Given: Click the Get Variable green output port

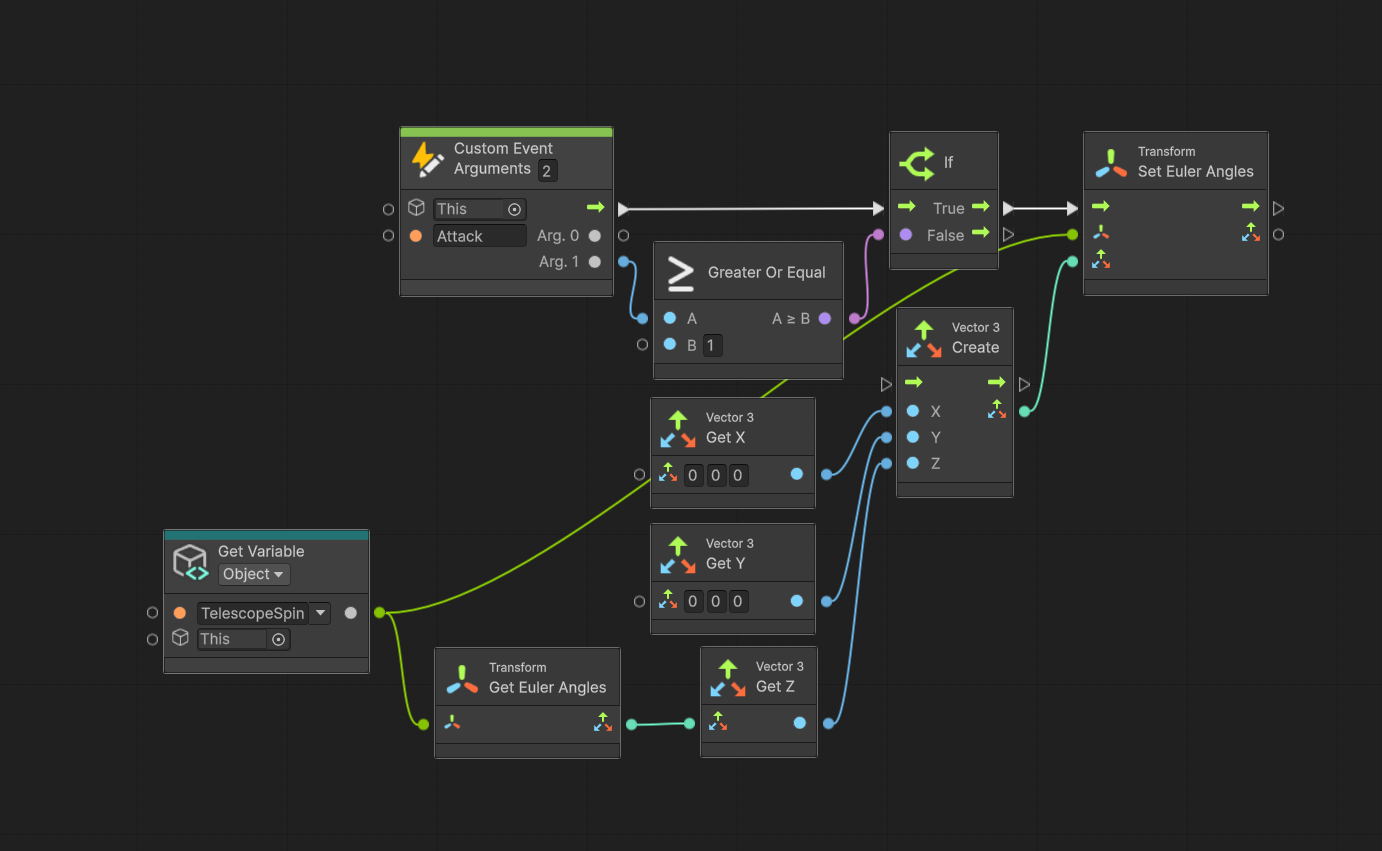Looking at the screenshot, I should click(379, 612).
